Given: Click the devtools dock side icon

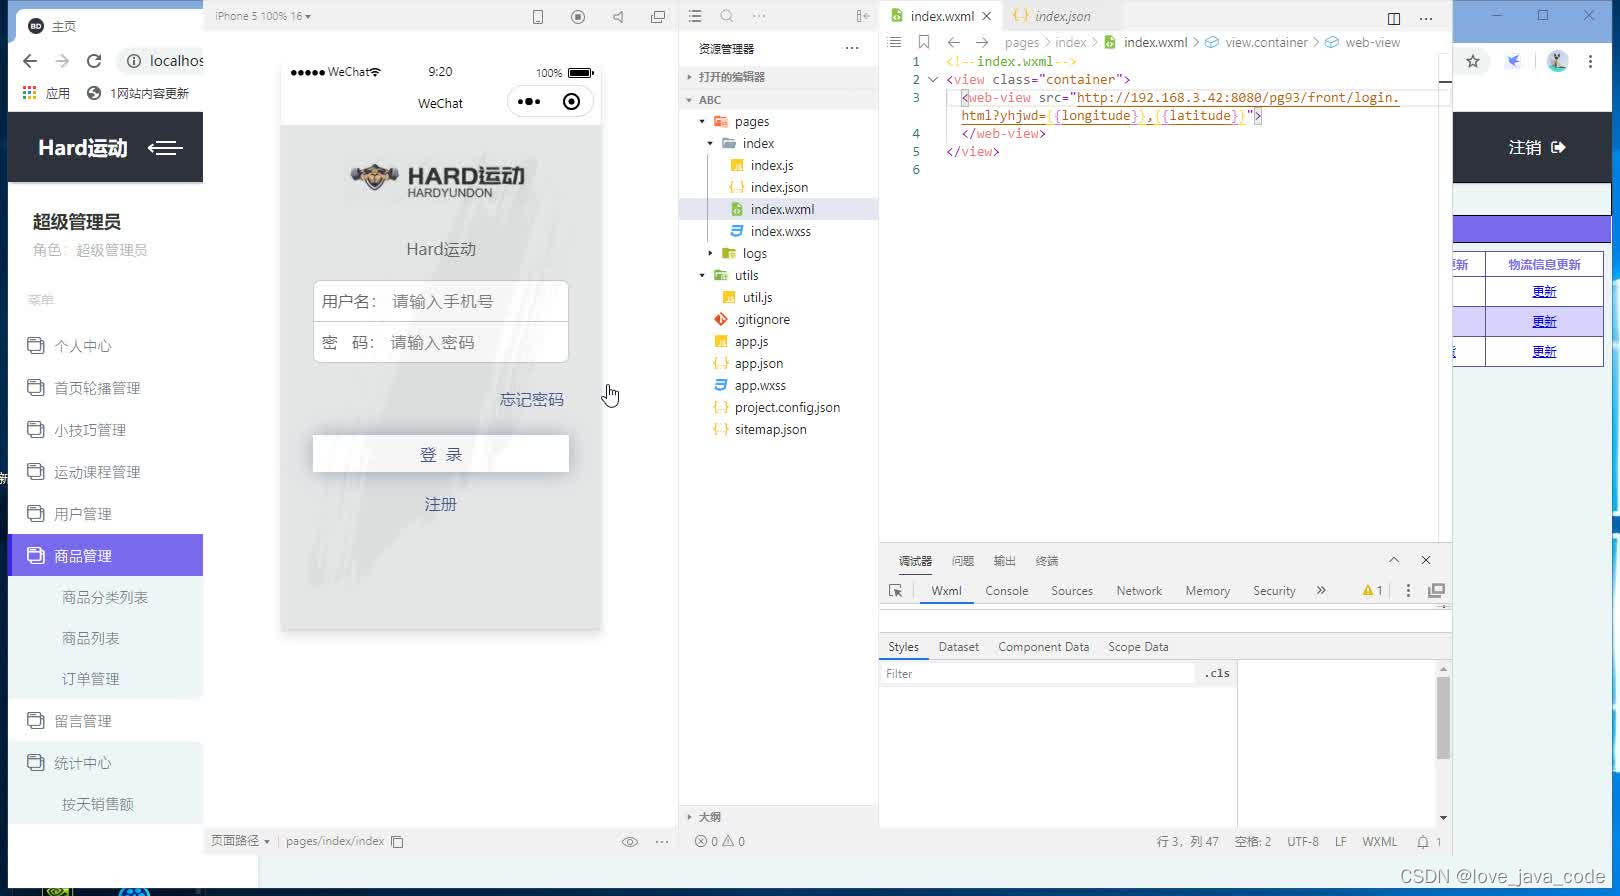Looking at the screenshot, I should pyautogui.click(x=1436, y=591).
